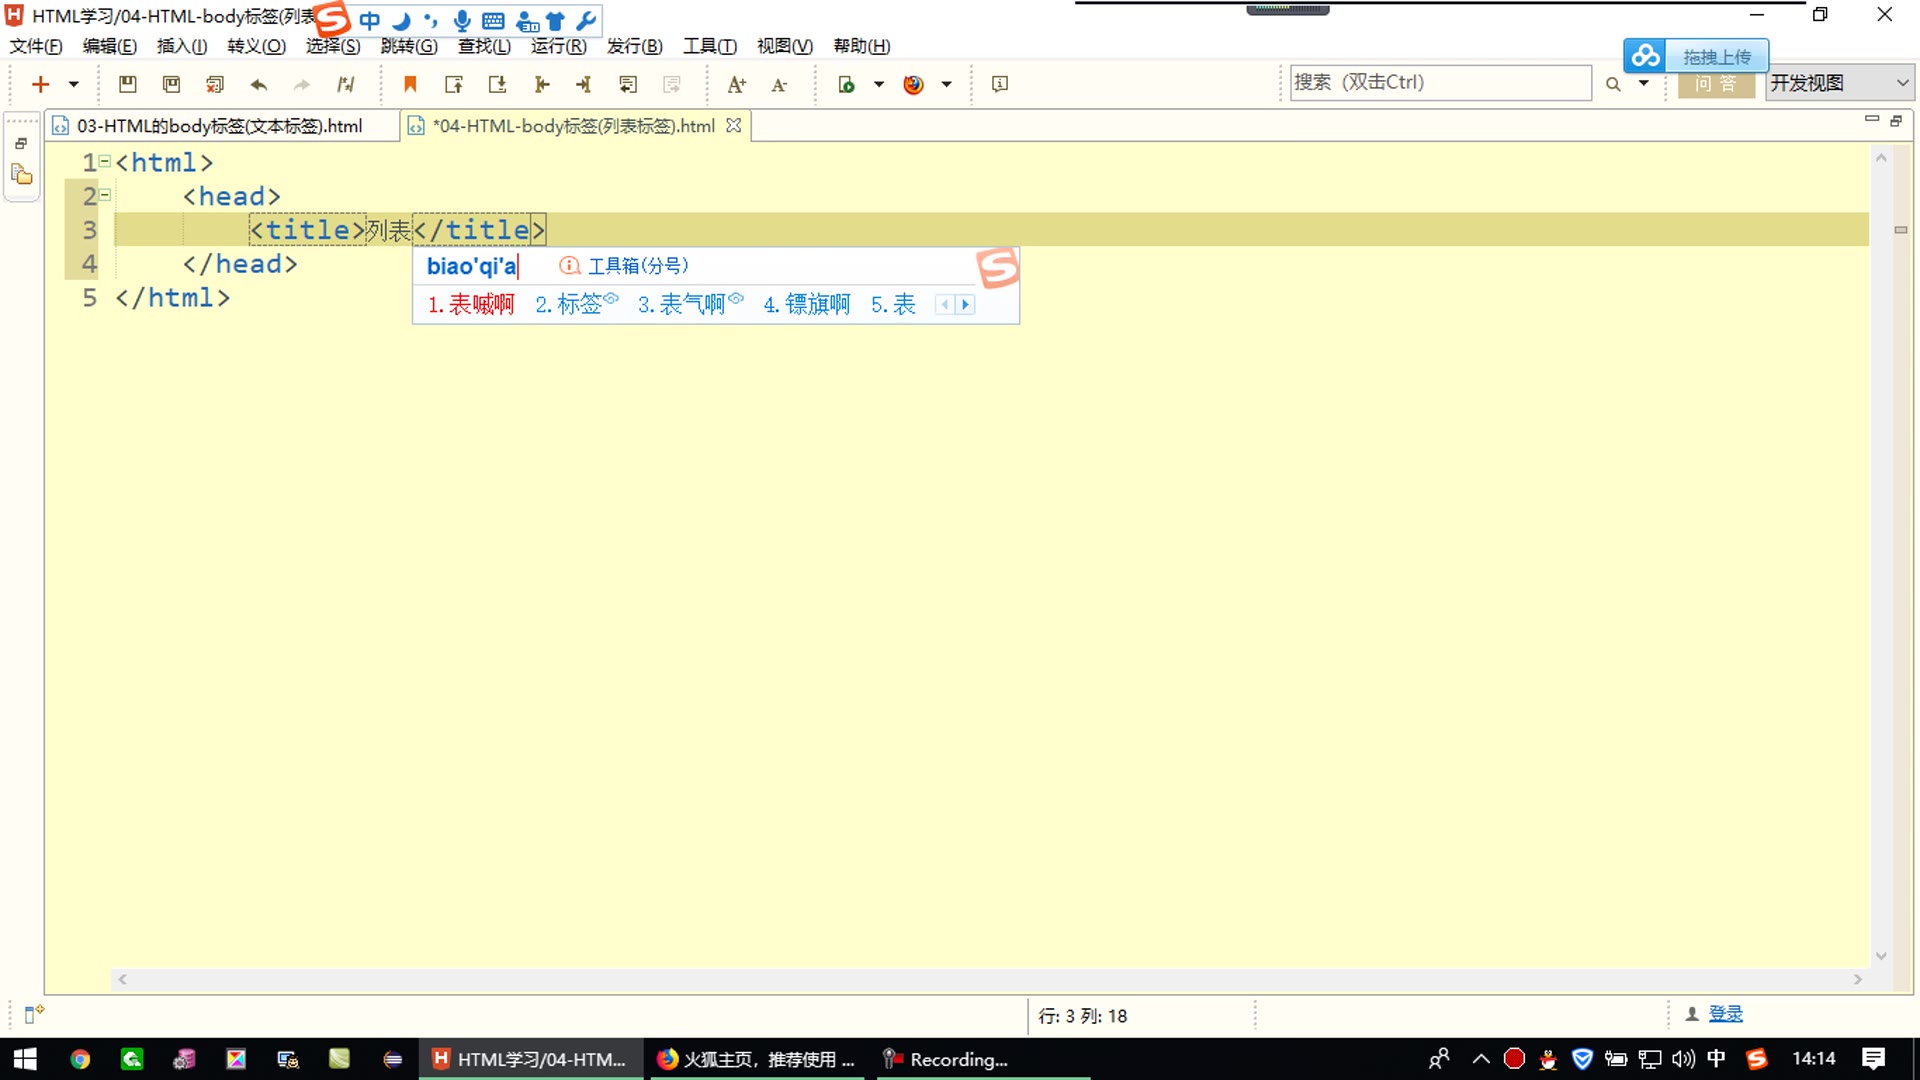This screenshot has height=1080, width=1920.
Task: Click the 拖拽上传 cloud upload button
Action: click(x=1696, y=56)
